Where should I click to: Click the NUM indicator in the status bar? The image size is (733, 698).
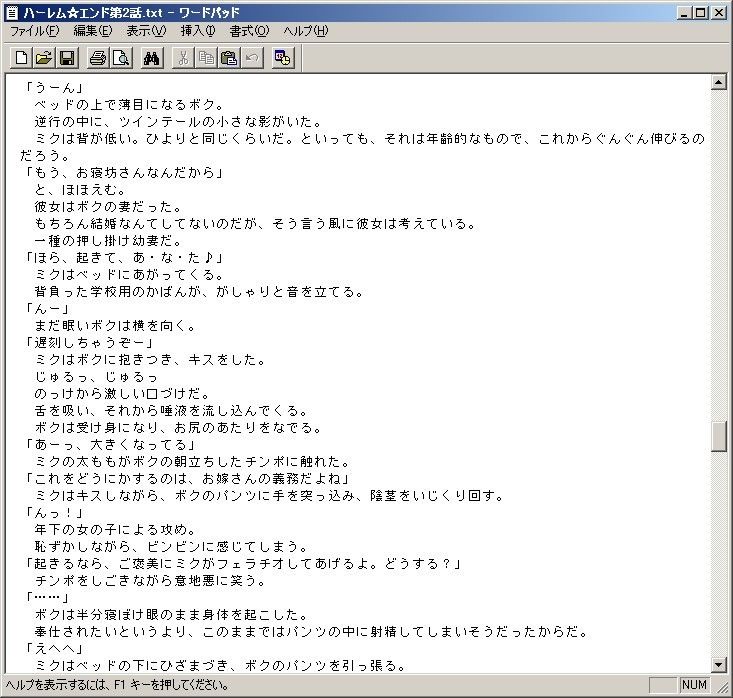(x=694, y=684)
